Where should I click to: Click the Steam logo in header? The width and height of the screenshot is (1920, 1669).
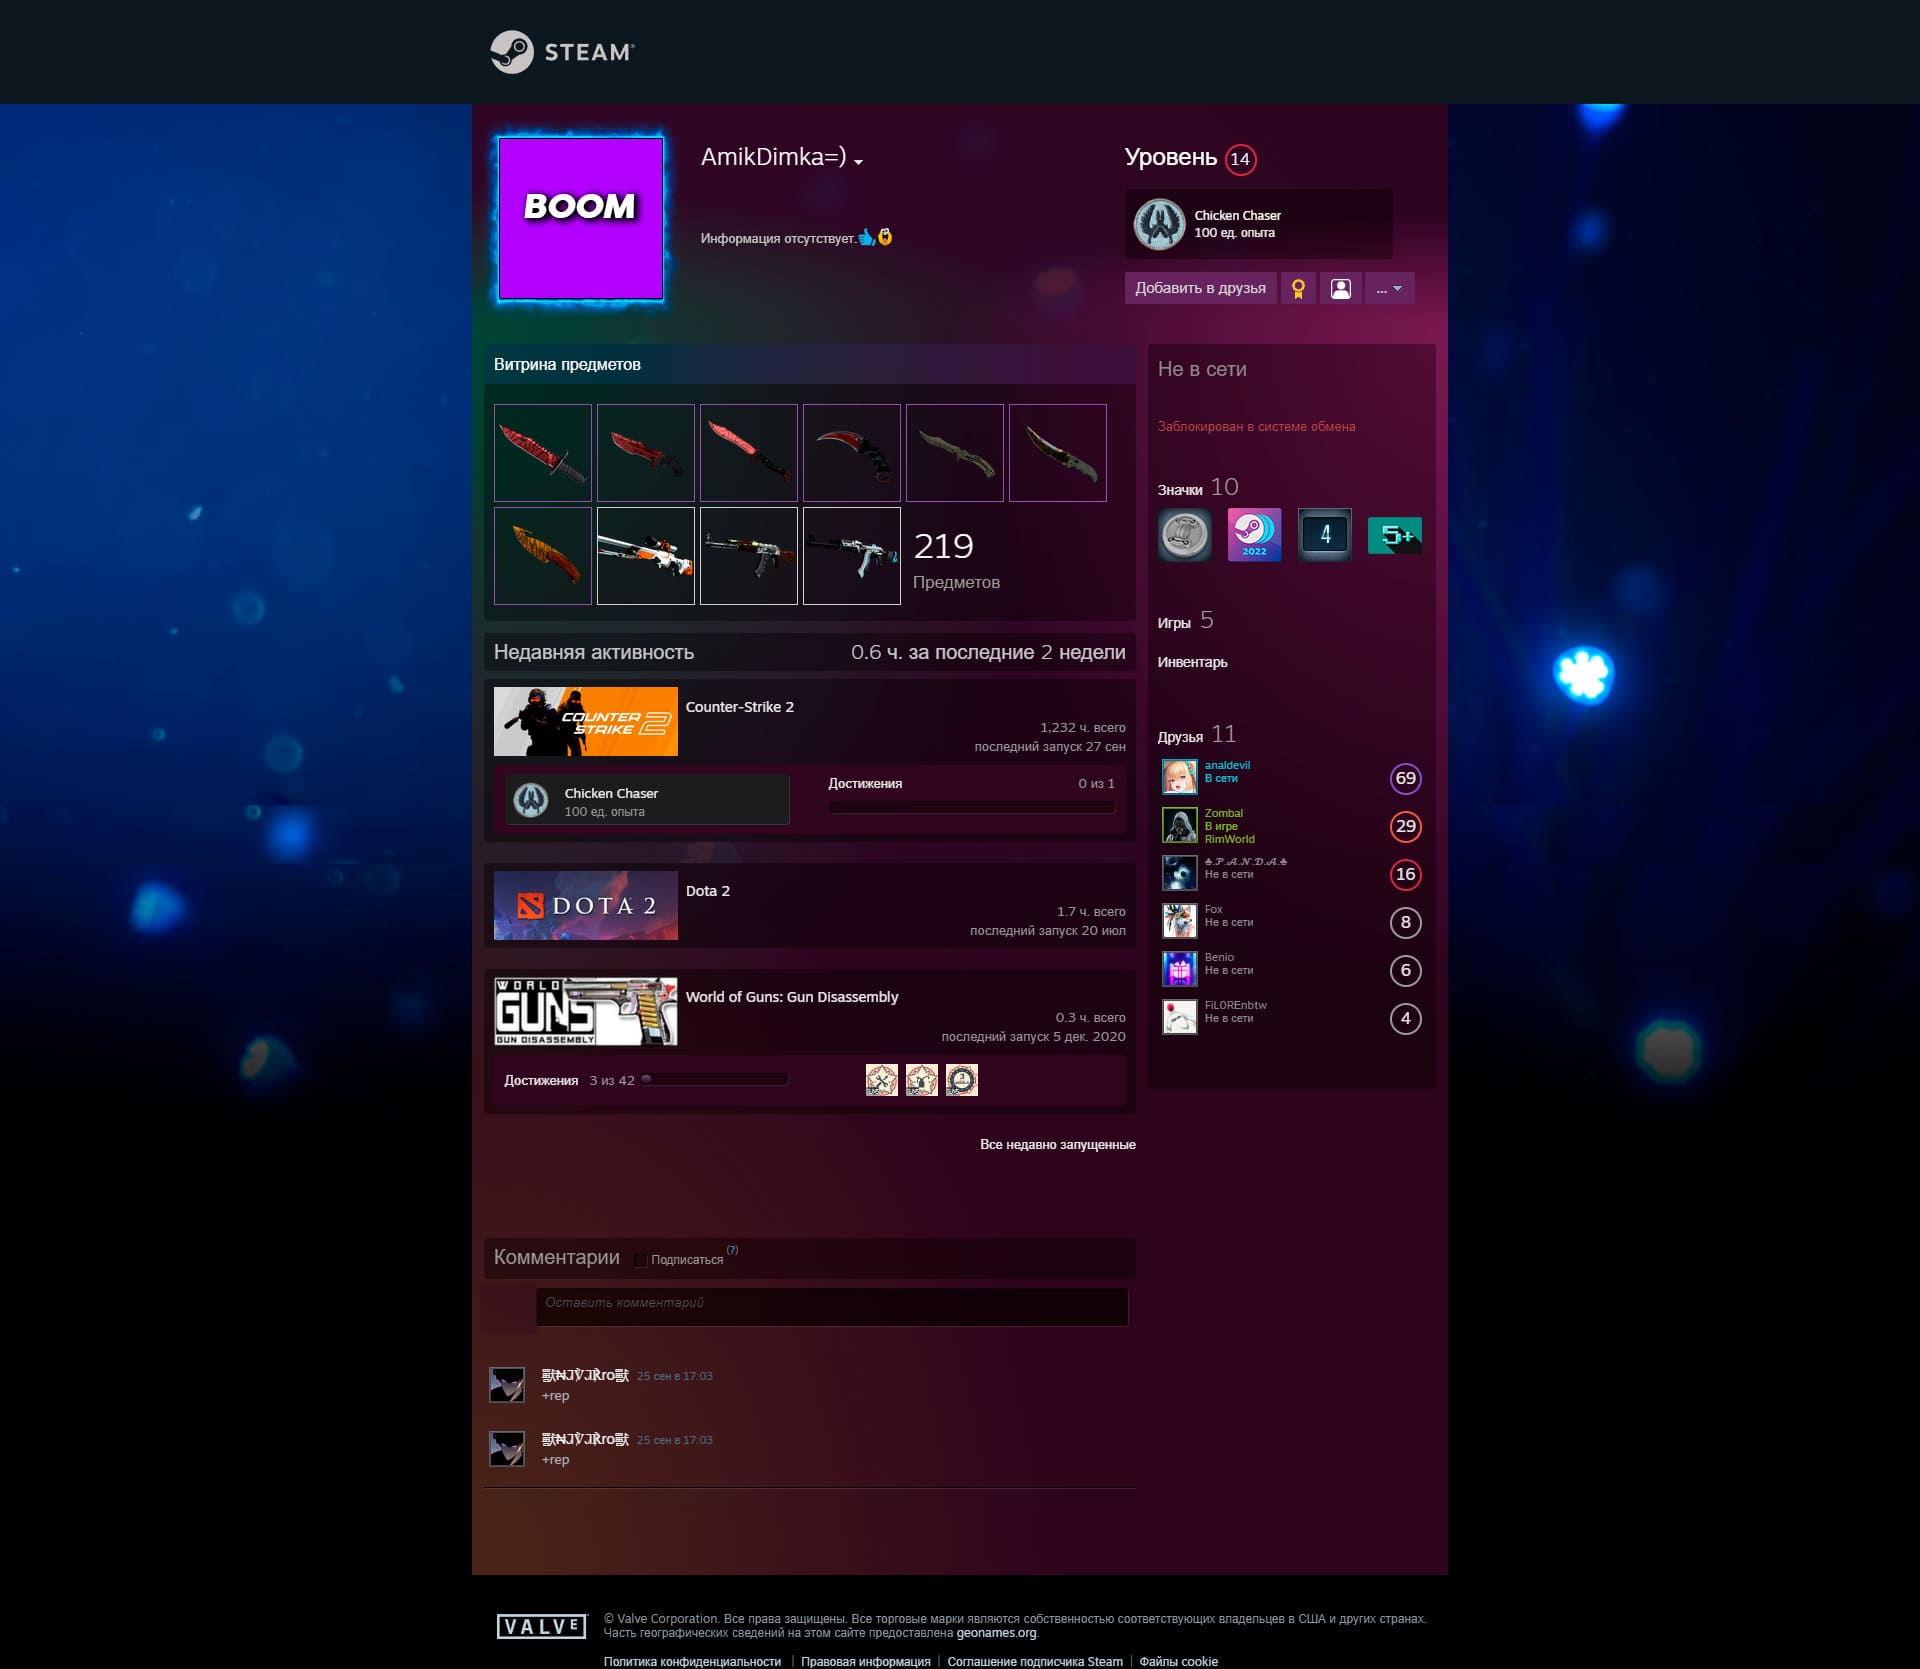tap(562, 52)
